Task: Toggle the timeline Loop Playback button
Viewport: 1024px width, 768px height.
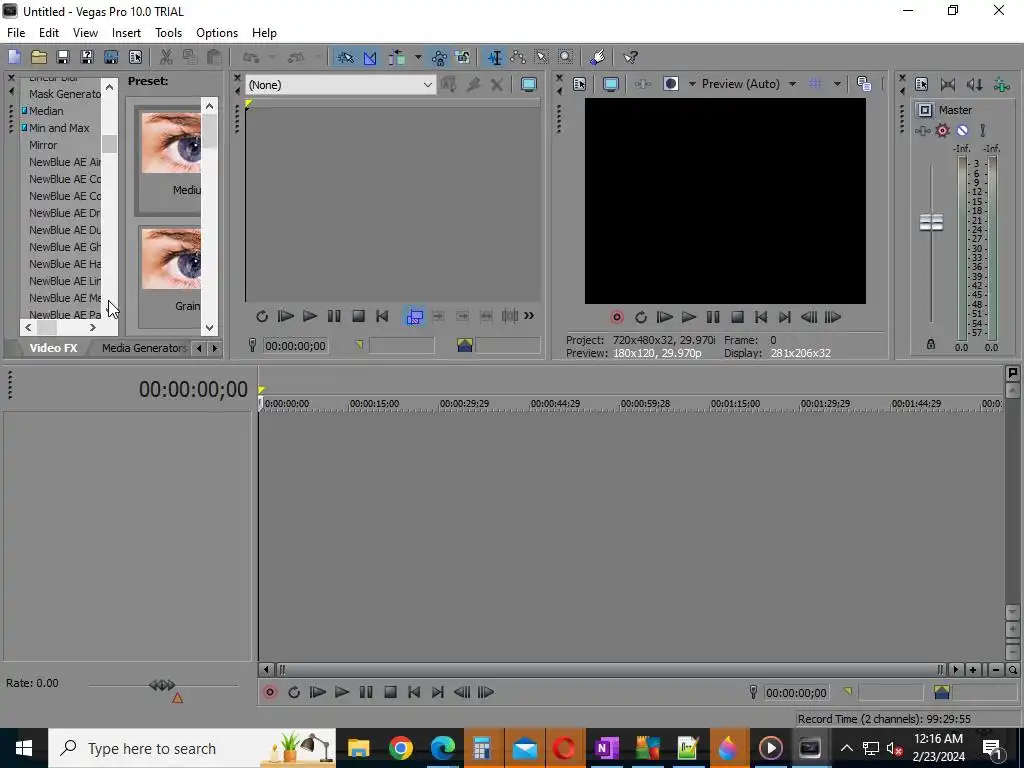Action: pos(294,692)
